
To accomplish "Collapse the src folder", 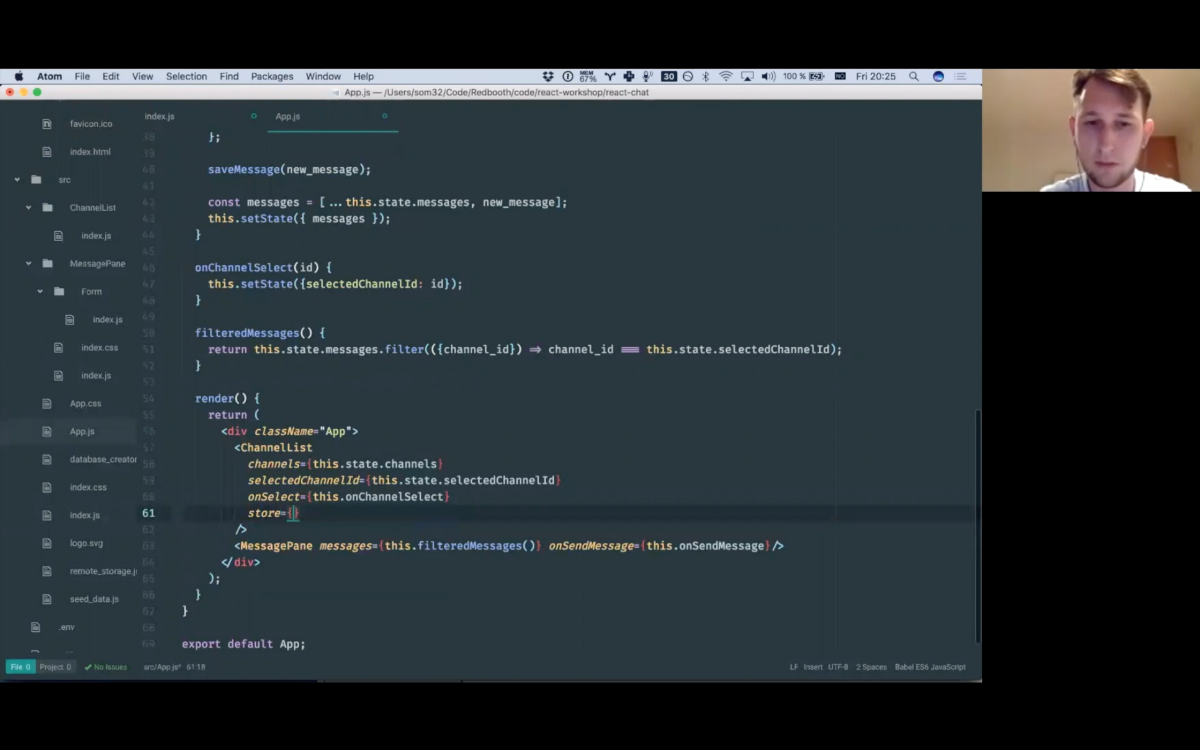I will (x=17, y=180).
